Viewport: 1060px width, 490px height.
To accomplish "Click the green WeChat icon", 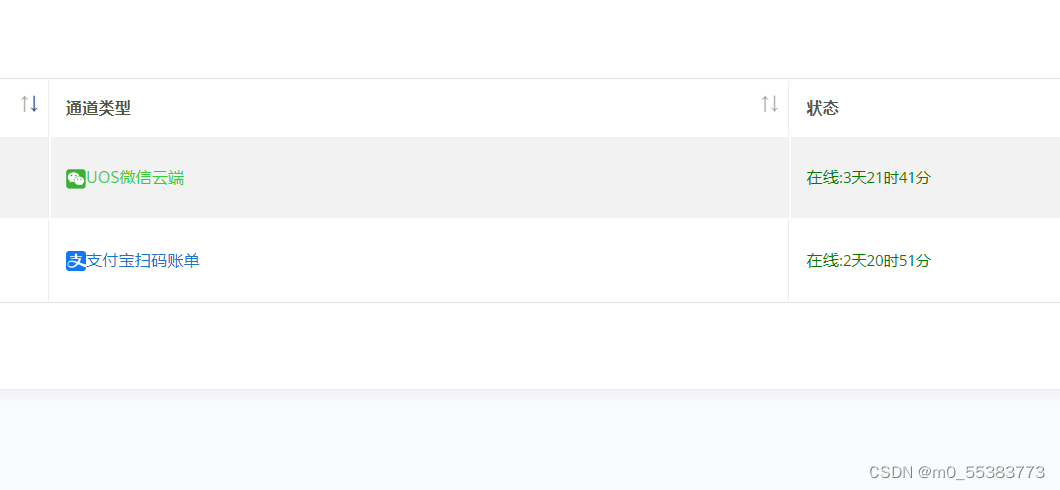I will tap(76, 178).
